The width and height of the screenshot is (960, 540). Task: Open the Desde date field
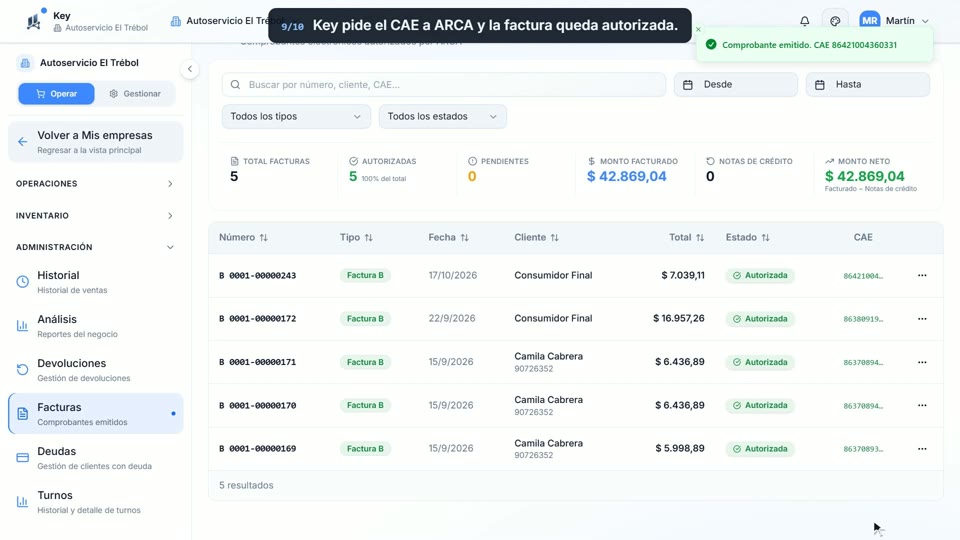736,84
